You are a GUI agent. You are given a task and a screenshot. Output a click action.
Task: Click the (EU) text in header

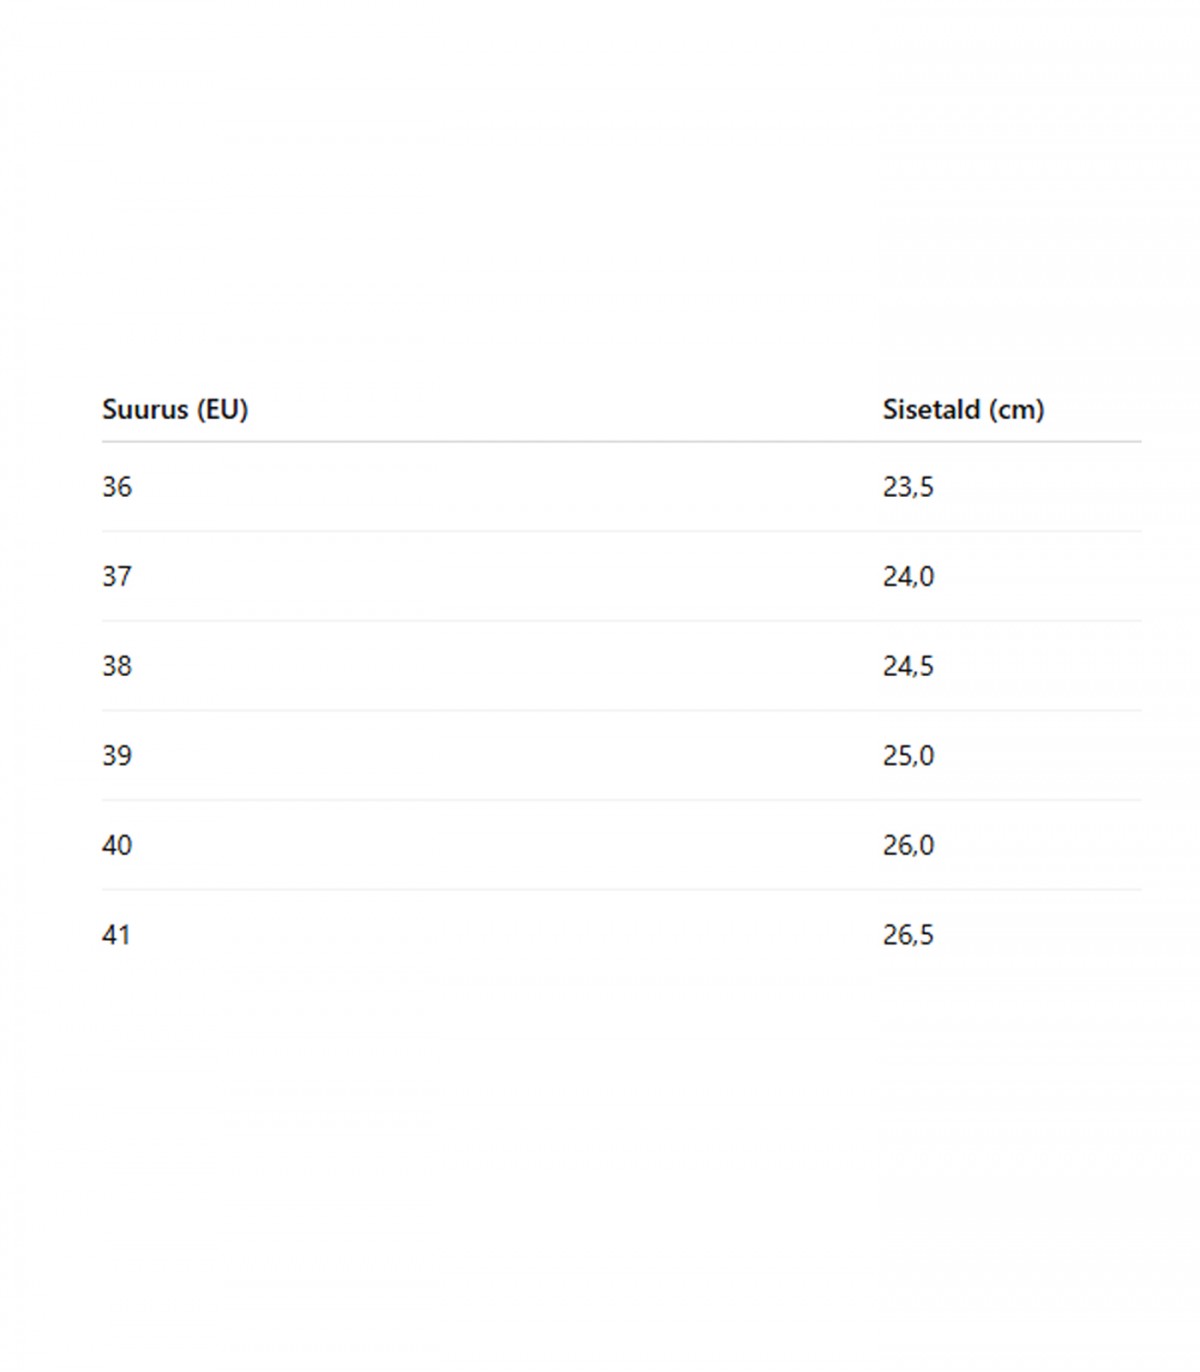pyautogui.click(x=222, y=409)
